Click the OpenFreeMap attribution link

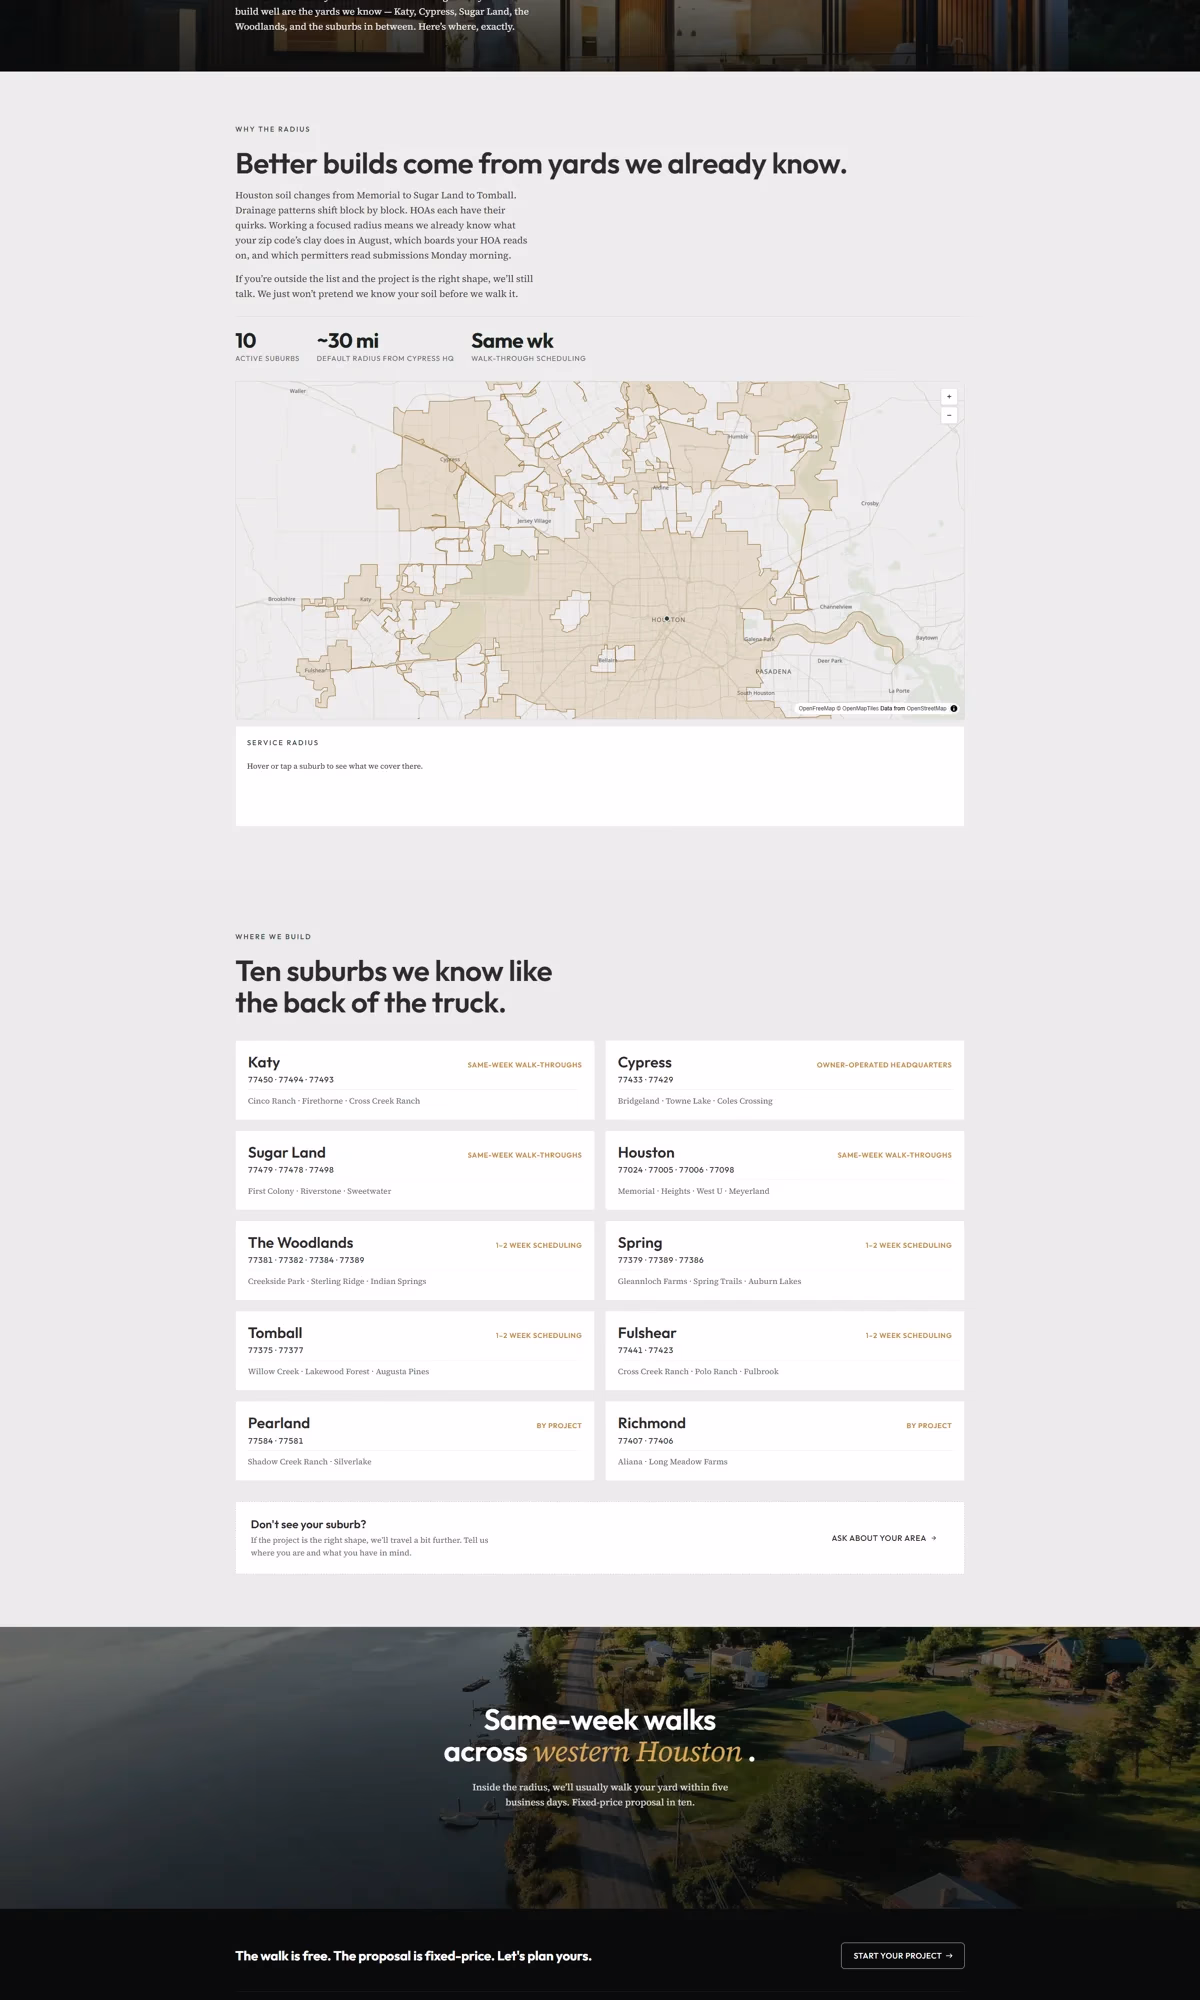click(x=816, y=708)
